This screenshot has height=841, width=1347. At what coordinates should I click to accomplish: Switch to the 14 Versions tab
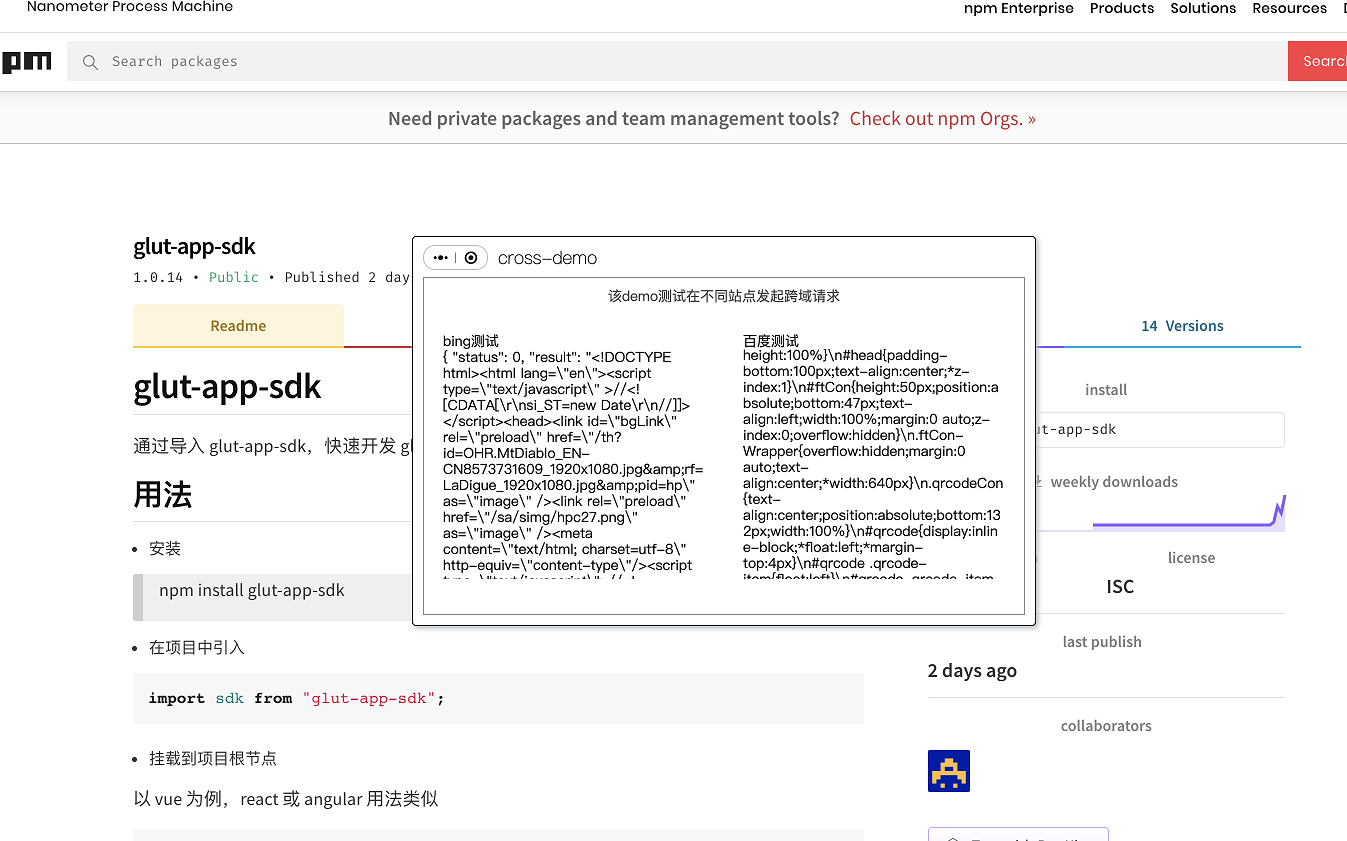(1182, 326)
